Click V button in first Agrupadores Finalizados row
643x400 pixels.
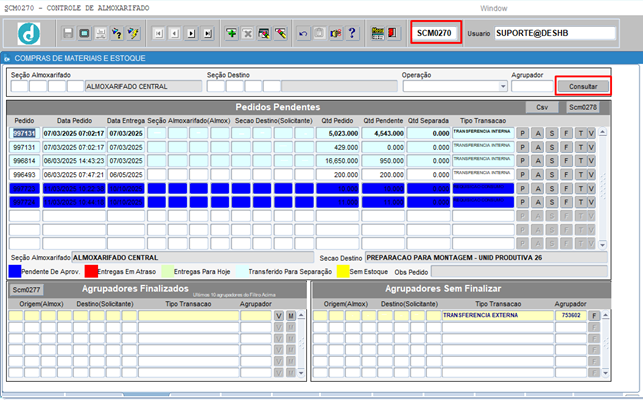[279, 316]
